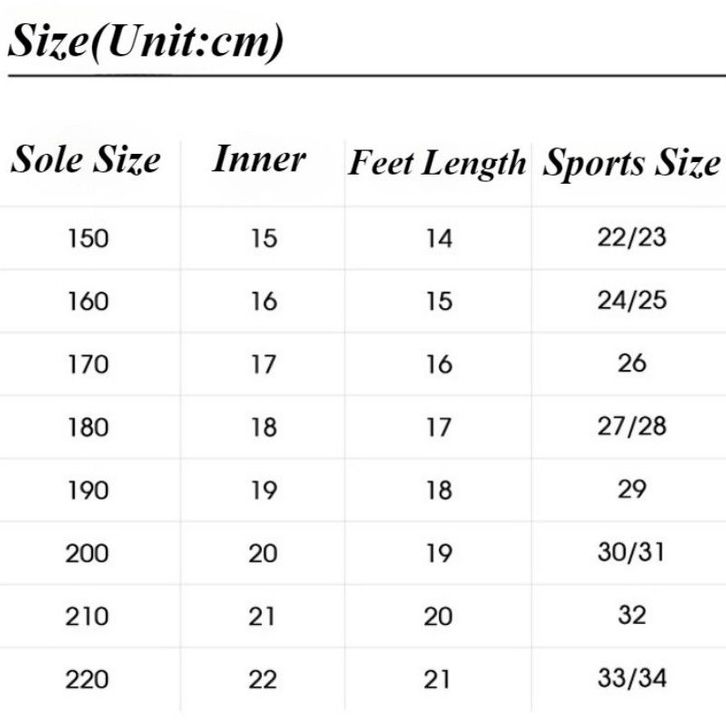Click the Size(Unit:cm) title text
This screenshot has height=726, width=726.
tap(146, 43)
